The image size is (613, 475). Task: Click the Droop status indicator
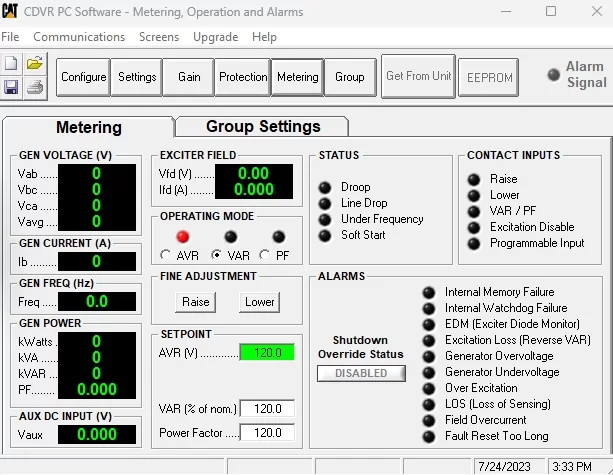(x=324, y=187)
